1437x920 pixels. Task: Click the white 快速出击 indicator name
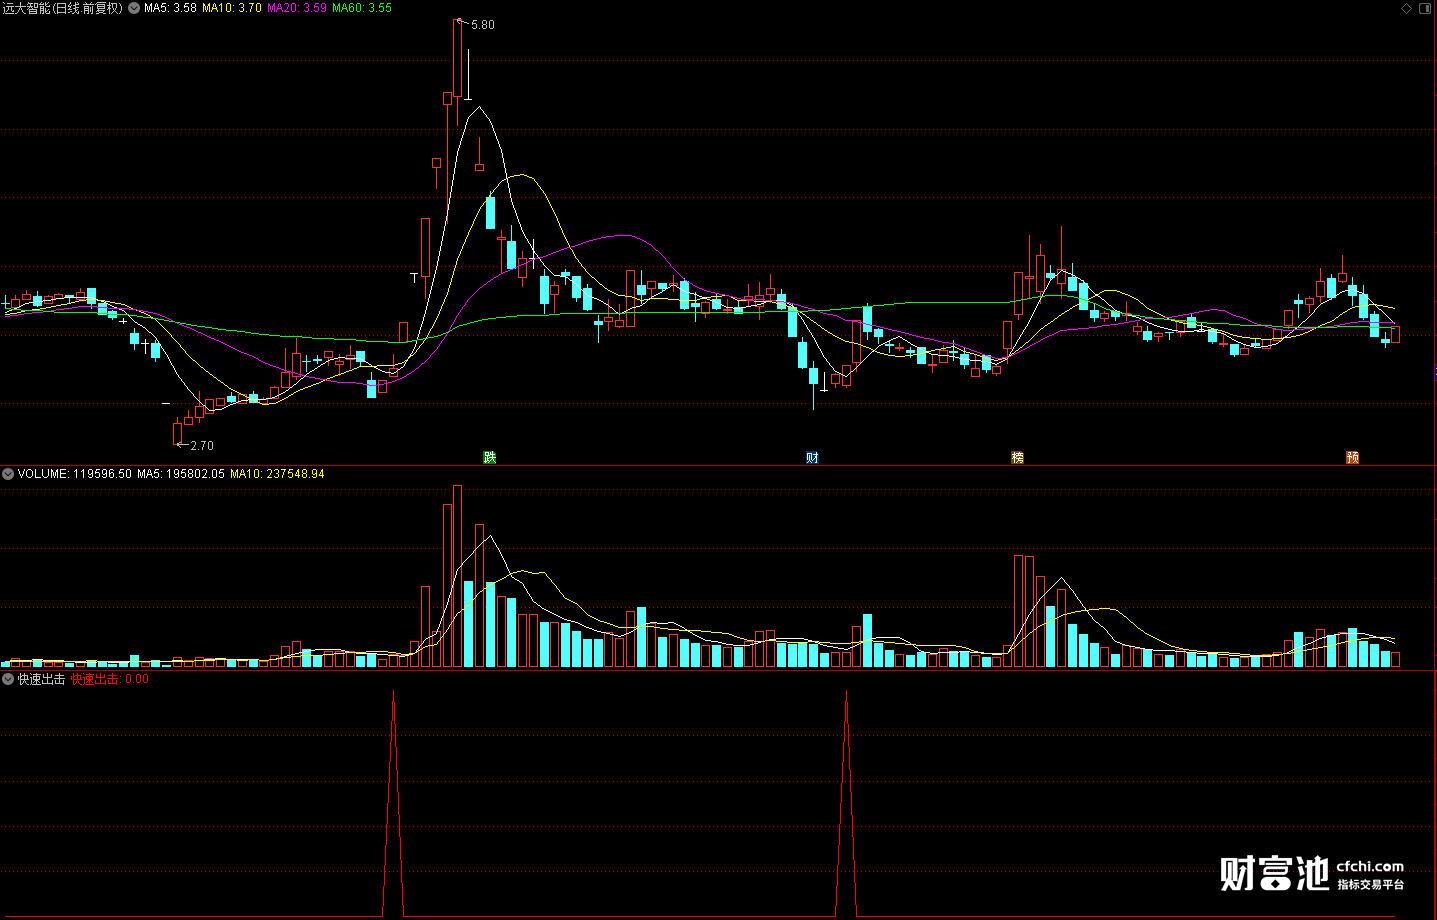[x=42, y=679]
